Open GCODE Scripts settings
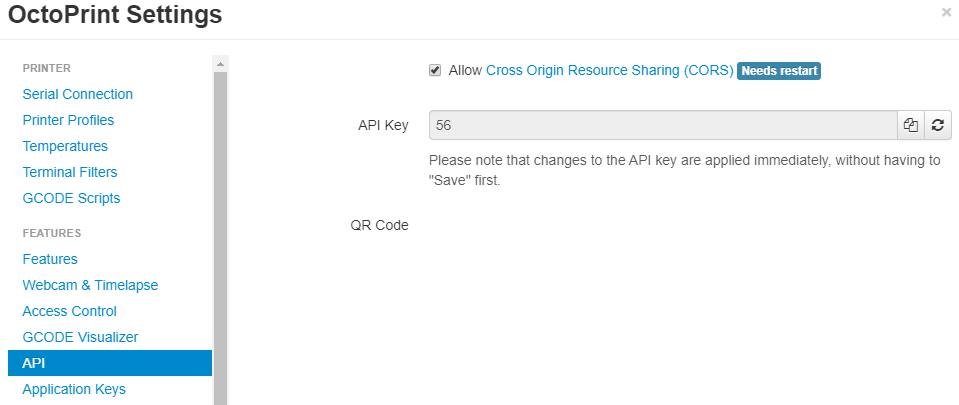The height and width of the screenshot is (405, 959). point(72,198)
